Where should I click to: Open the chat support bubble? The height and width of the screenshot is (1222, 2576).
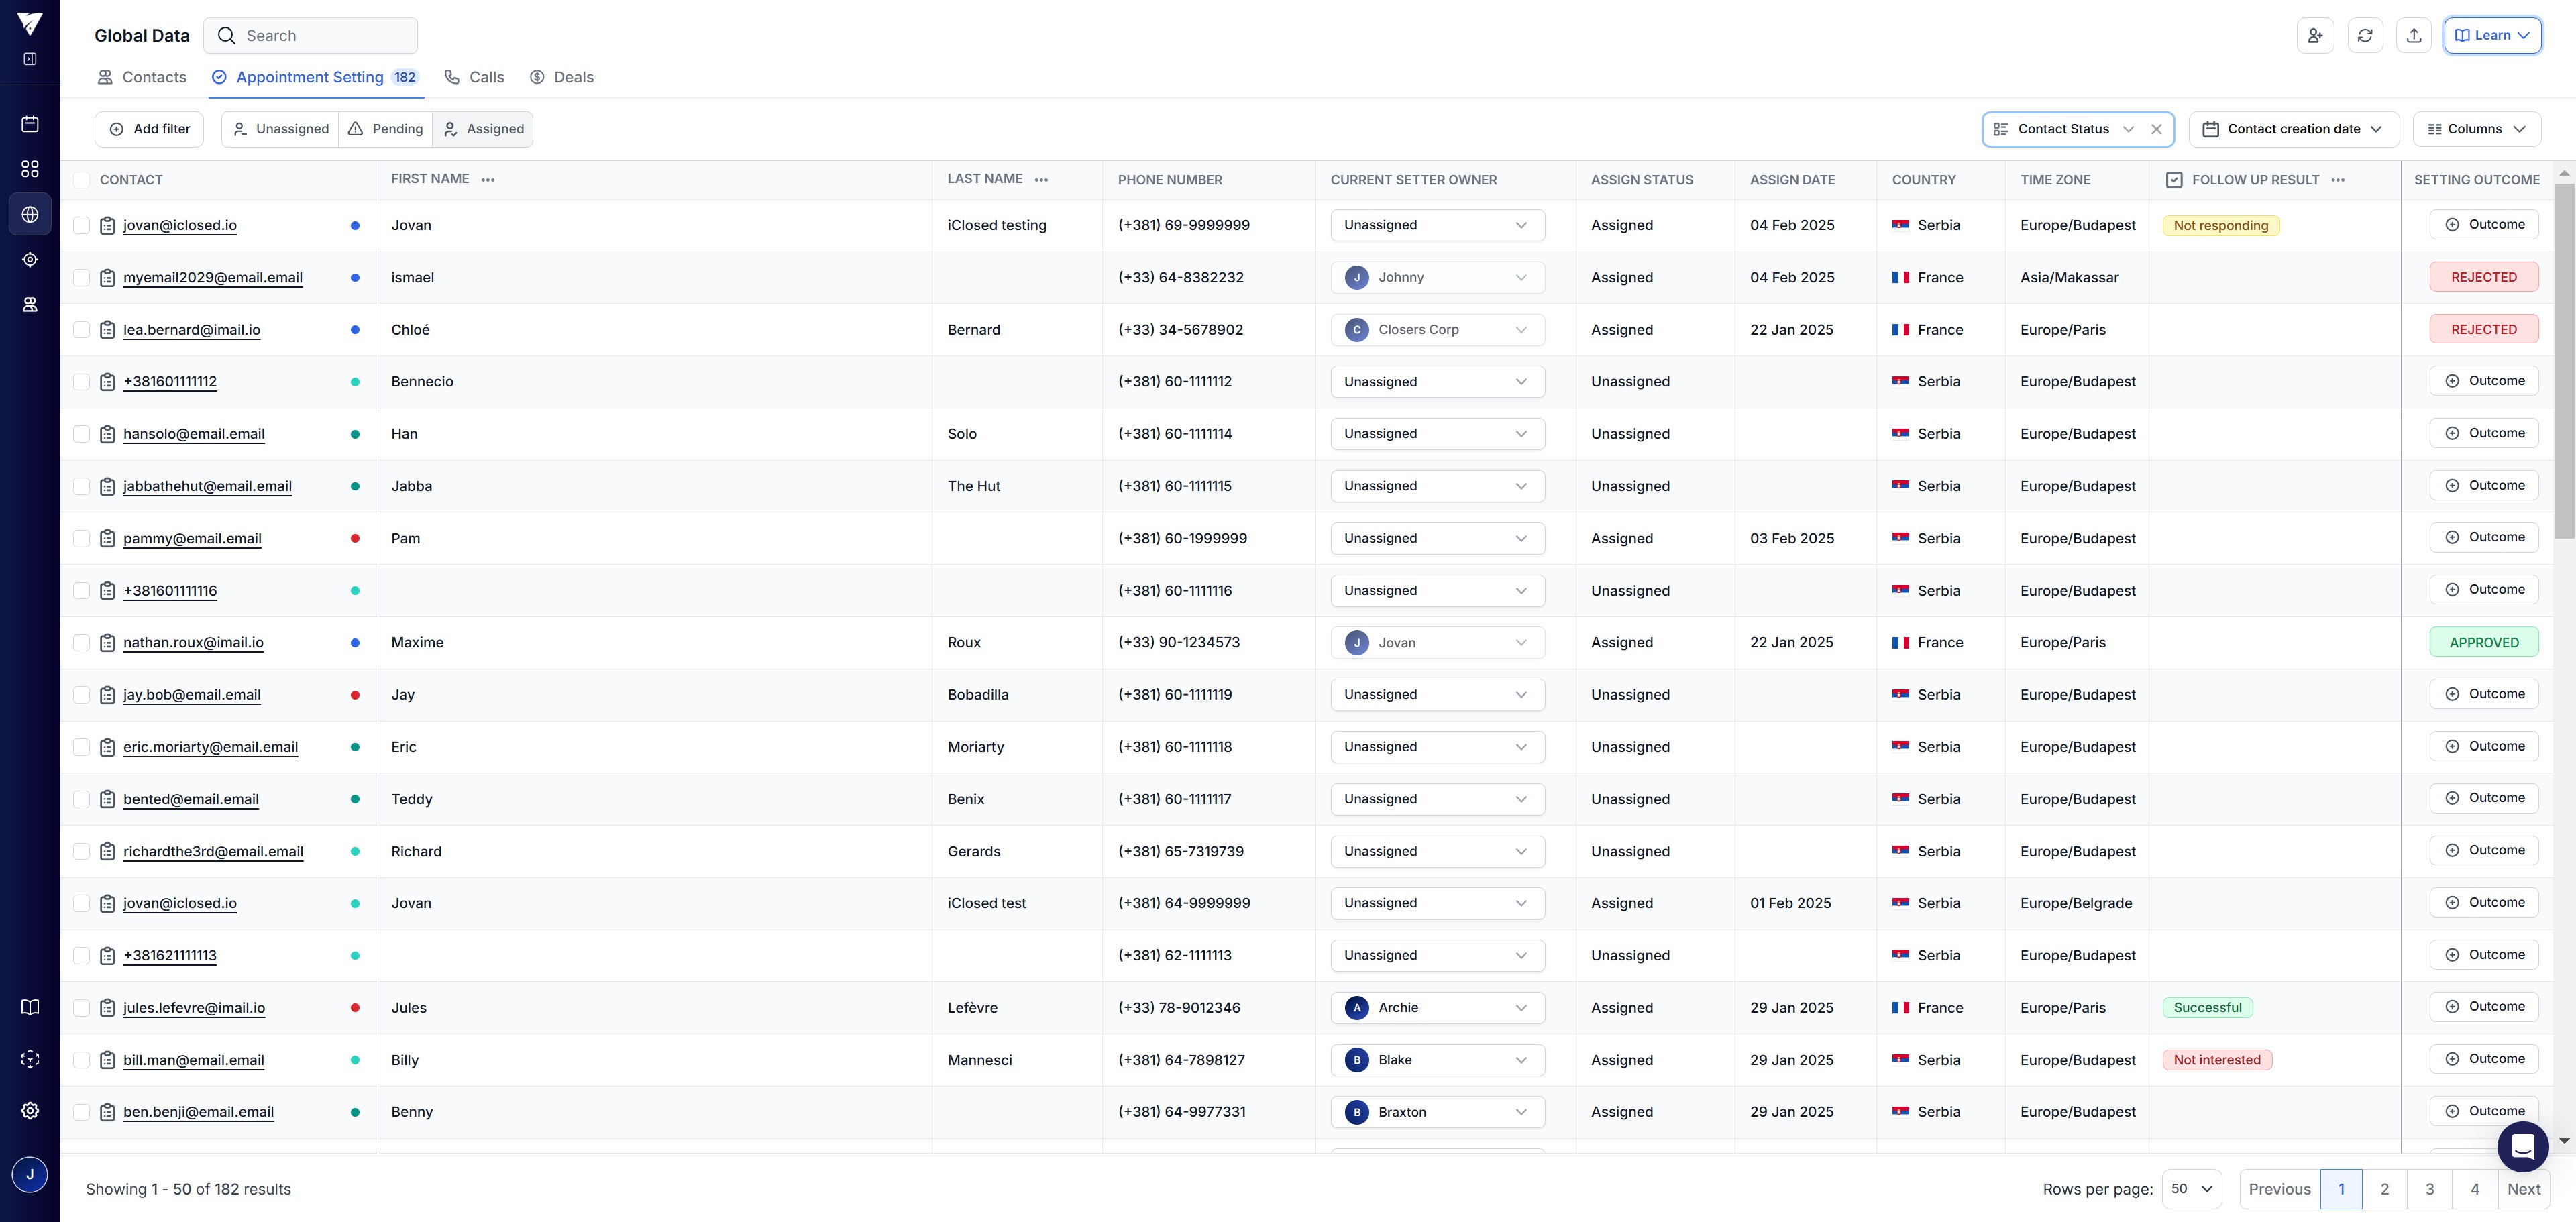[x=2522, y=1146]
